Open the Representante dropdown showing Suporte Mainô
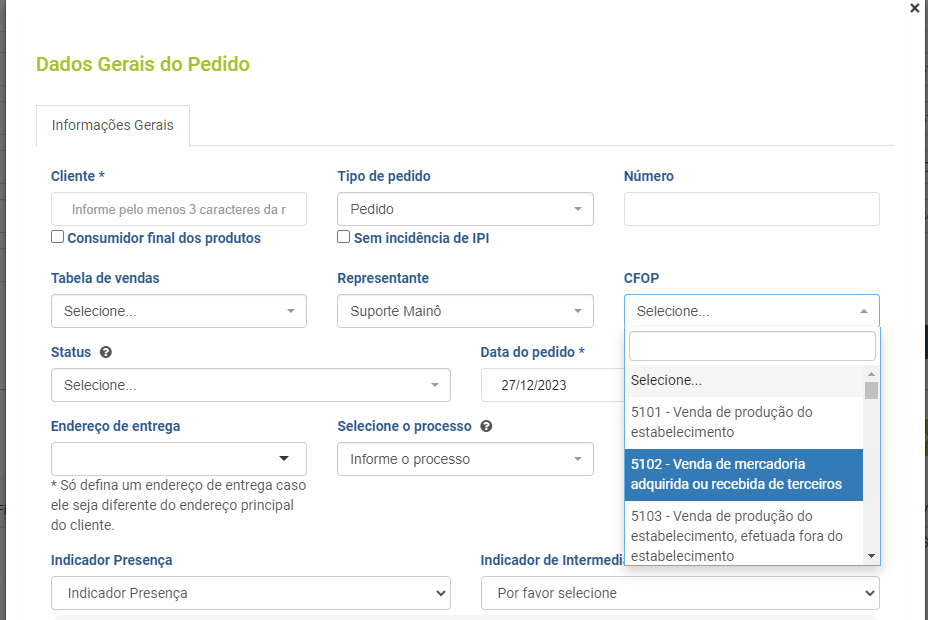Image resolution: width=928 pixels, height=620 pixels. tap(465, 311)
